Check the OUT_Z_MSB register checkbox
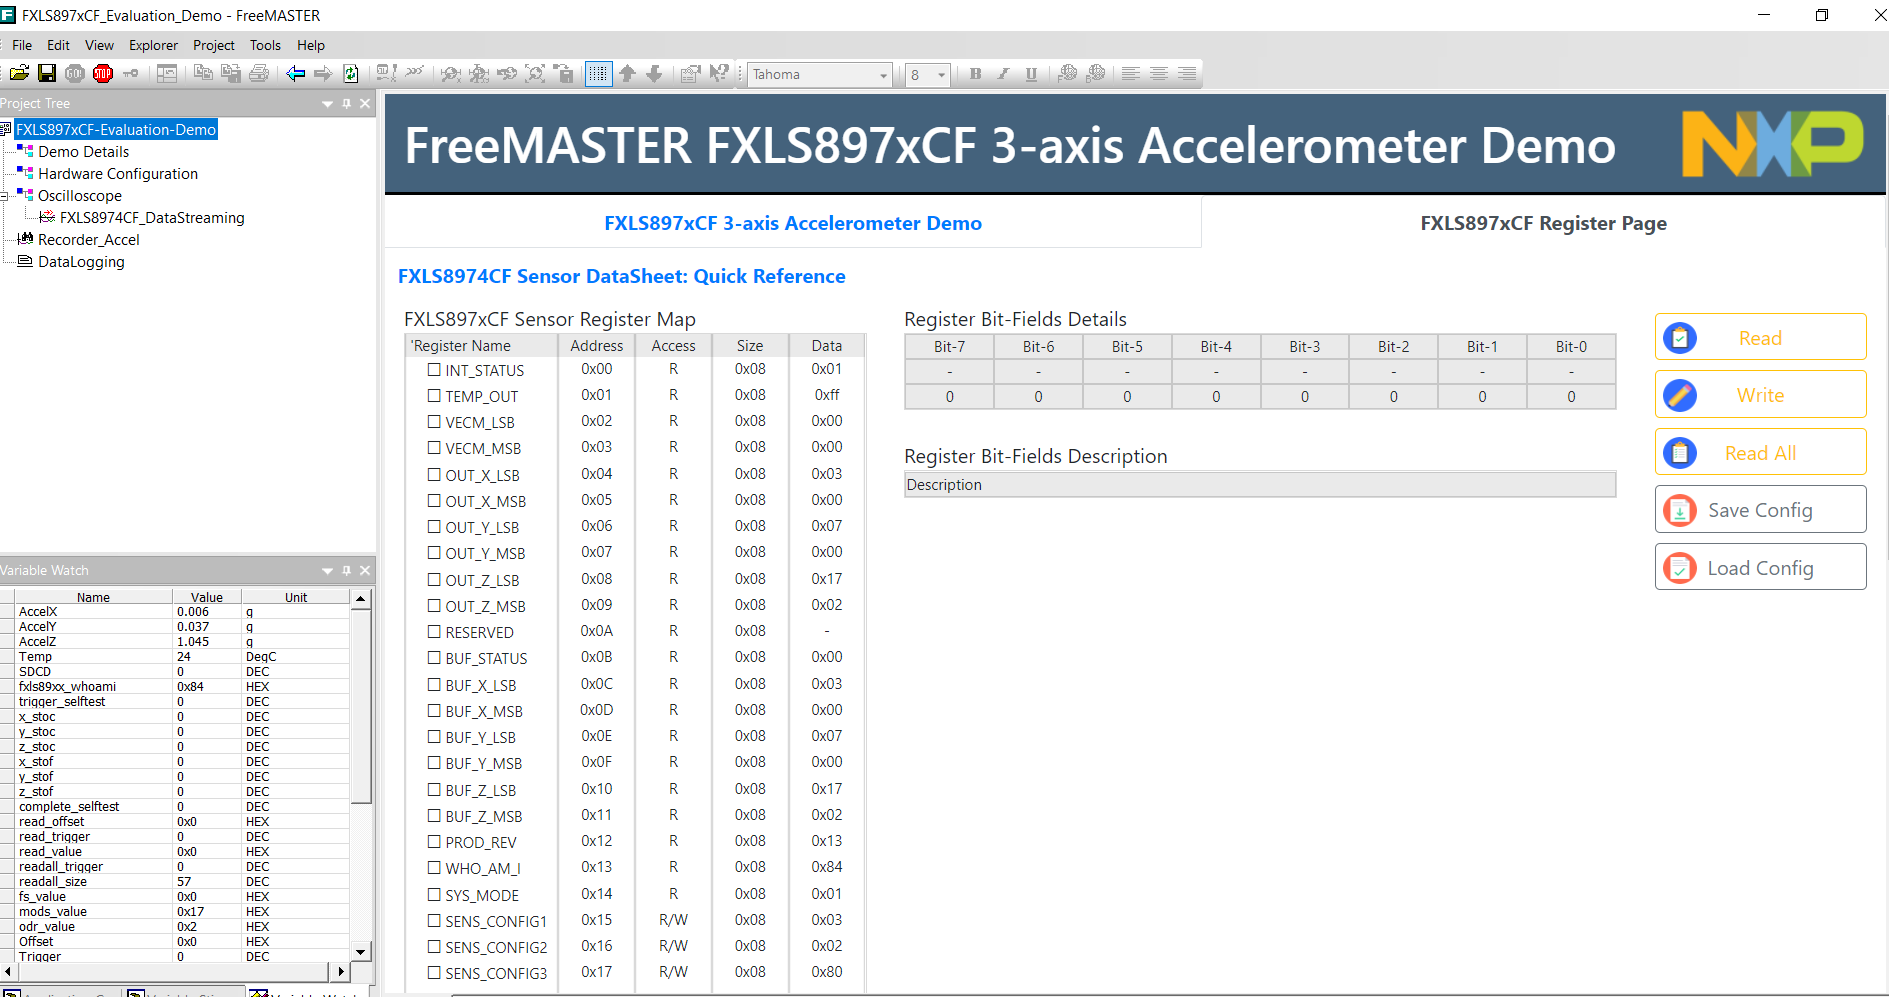This screenshot has height=997, width=1889. coord(434,605)
